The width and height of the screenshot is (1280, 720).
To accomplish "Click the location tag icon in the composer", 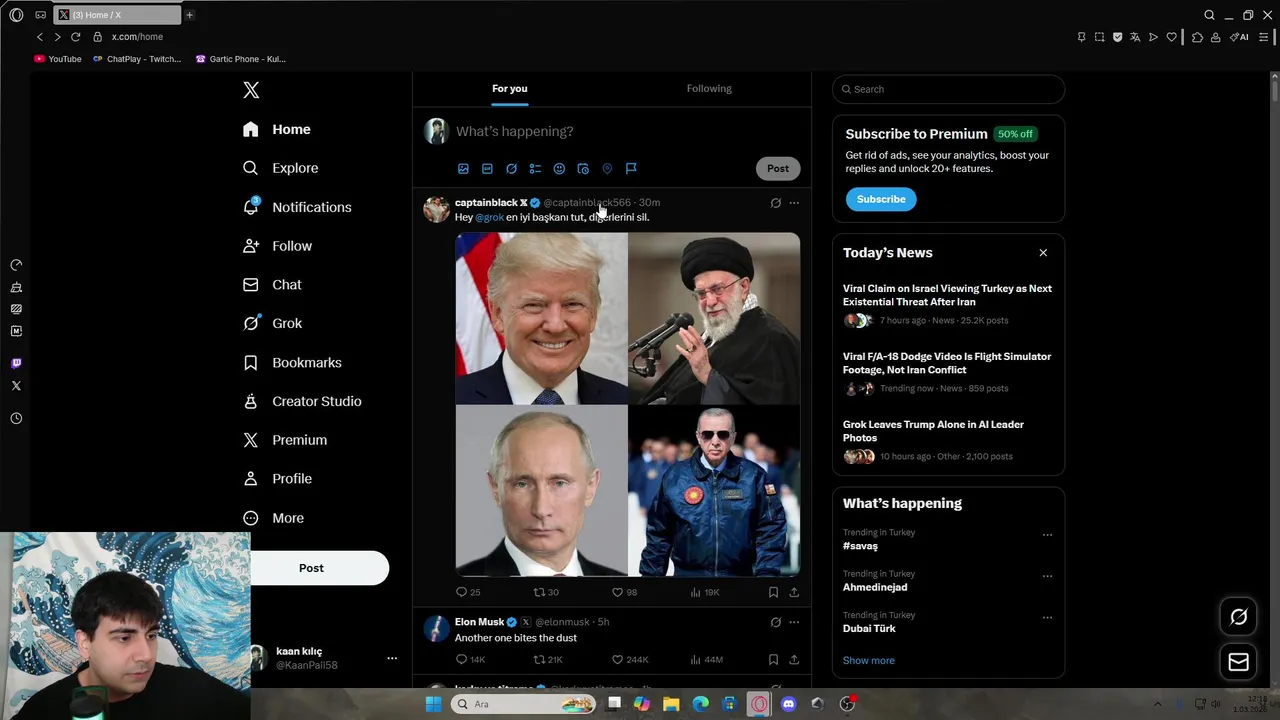I will pyautogui.click(x=607, y=169).
